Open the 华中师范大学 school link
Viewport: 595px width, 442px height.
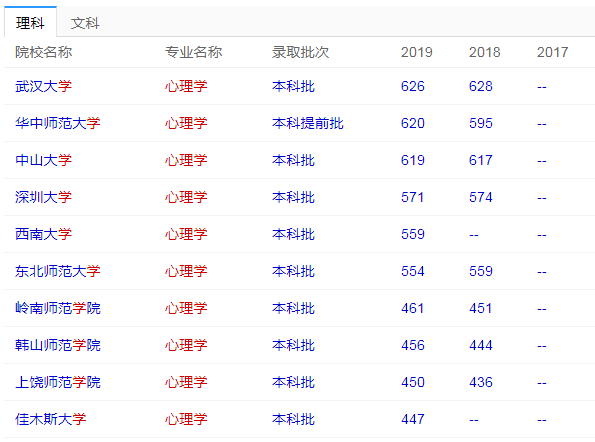tap(58, 123)
